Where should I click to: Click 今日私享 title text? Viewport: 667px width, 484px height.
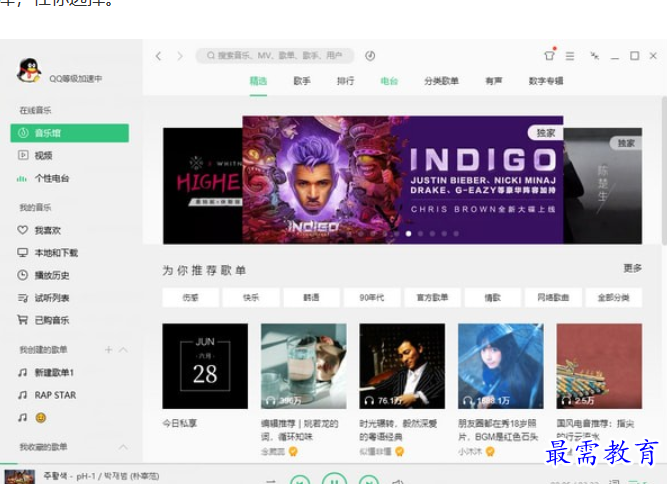click(x=180, y=424)
